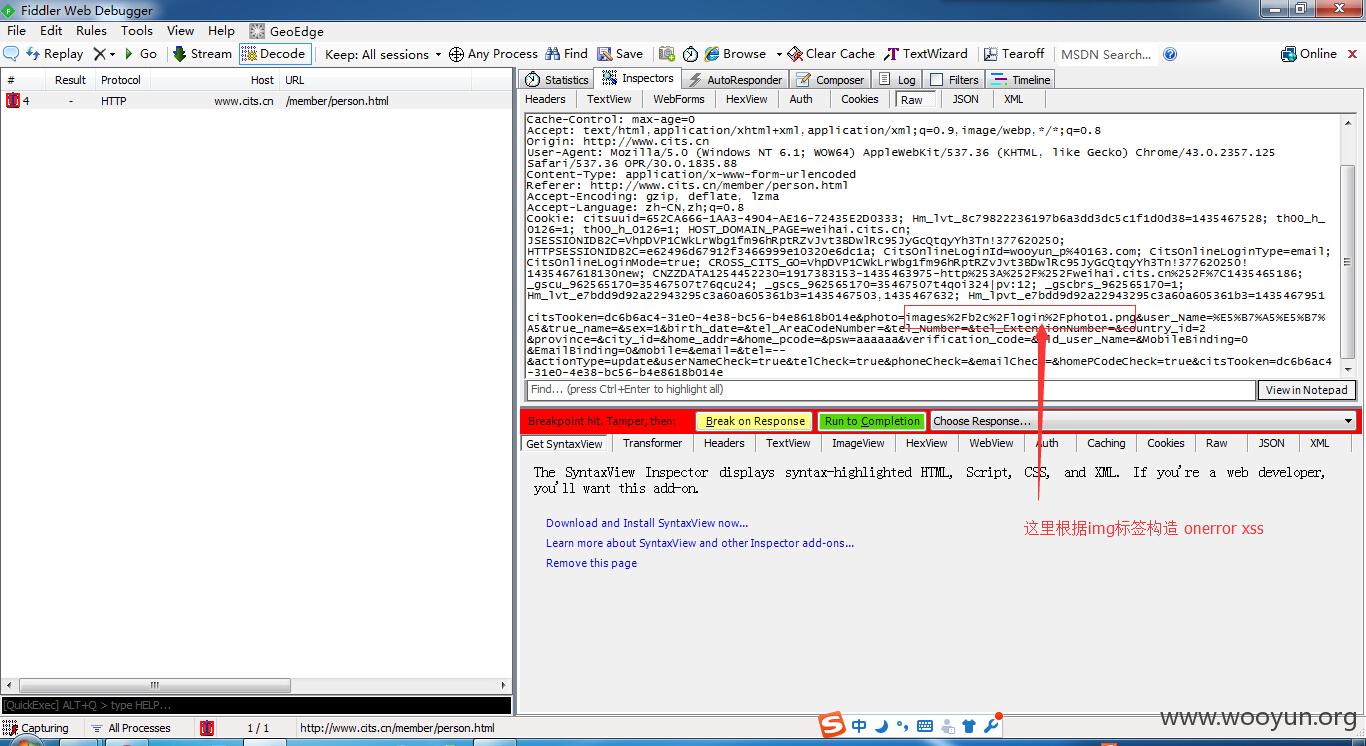Screen dimensions: 1366x746
Task: Select request HexView inspector tab
Action: click(x=746, y=99)
